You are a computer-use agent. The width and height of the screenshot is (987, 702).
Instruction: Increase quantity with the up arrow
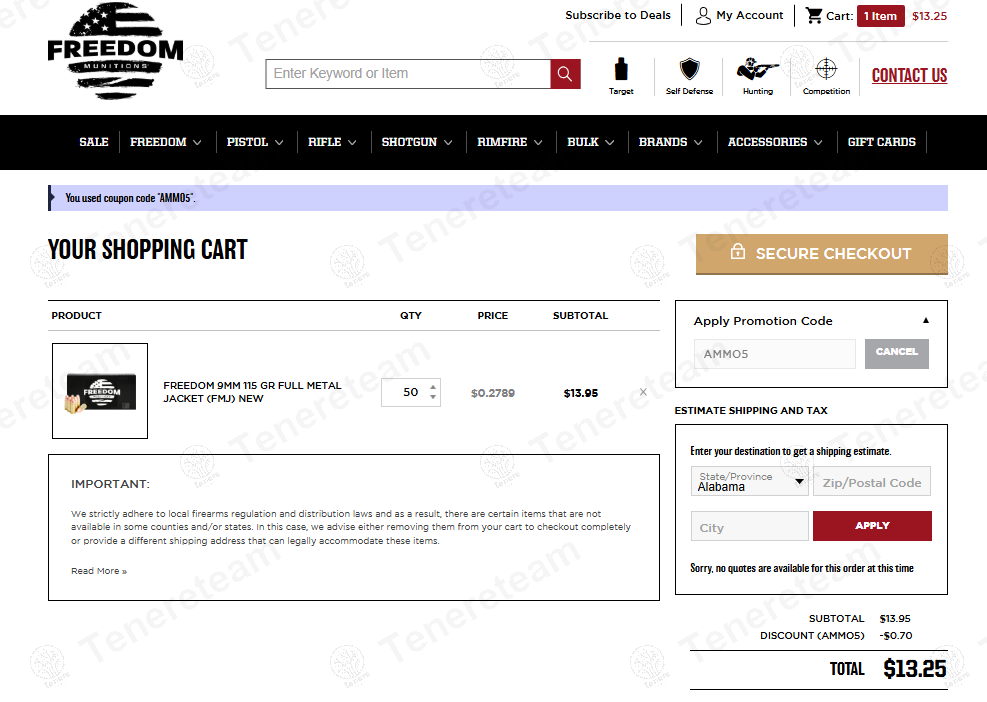pyautogui.click(x=433, y=387)
